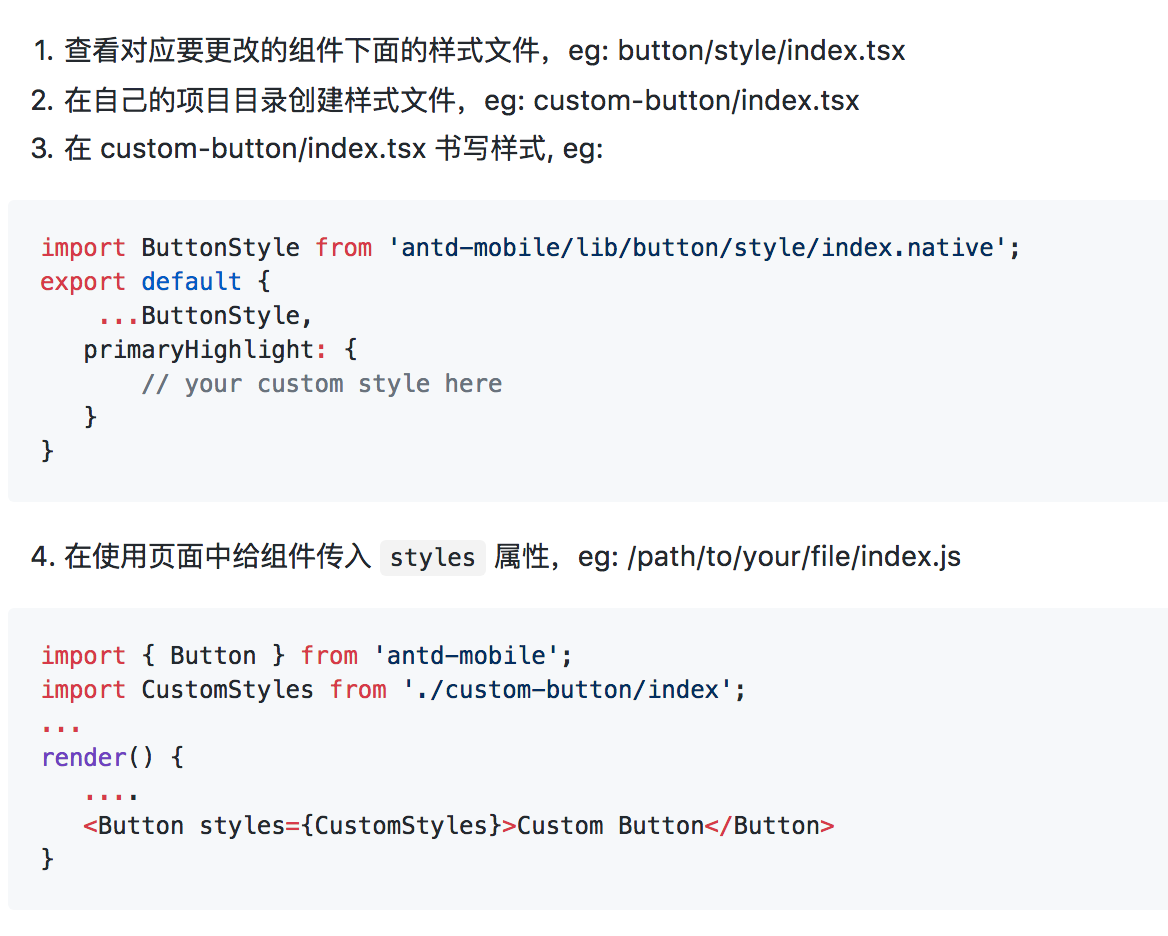Click the 'primaryHighlight' property name
1168x936 pixels.
click(x=198, y=349)
